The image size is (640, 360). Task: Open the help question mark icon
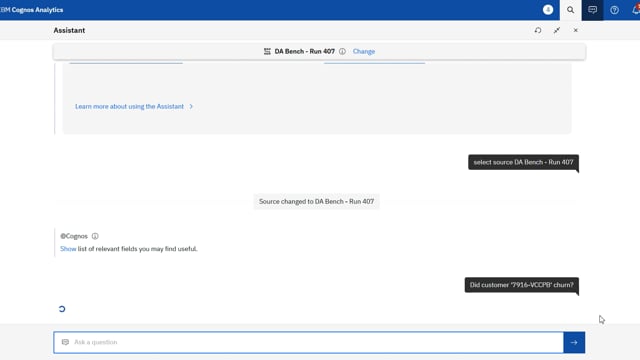(x=614, y=10)
